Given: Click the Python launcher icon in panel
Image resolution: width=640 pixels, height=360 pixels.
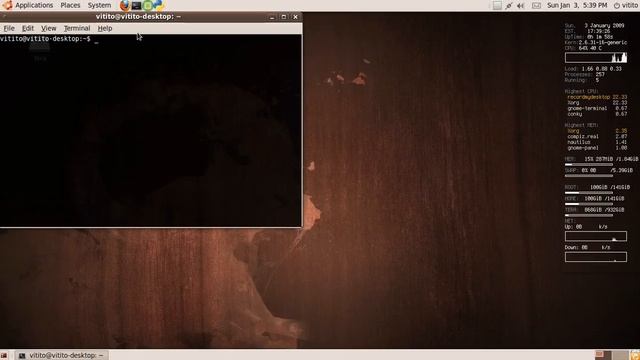Looking at the screenshot, I should tap(158, 5).
